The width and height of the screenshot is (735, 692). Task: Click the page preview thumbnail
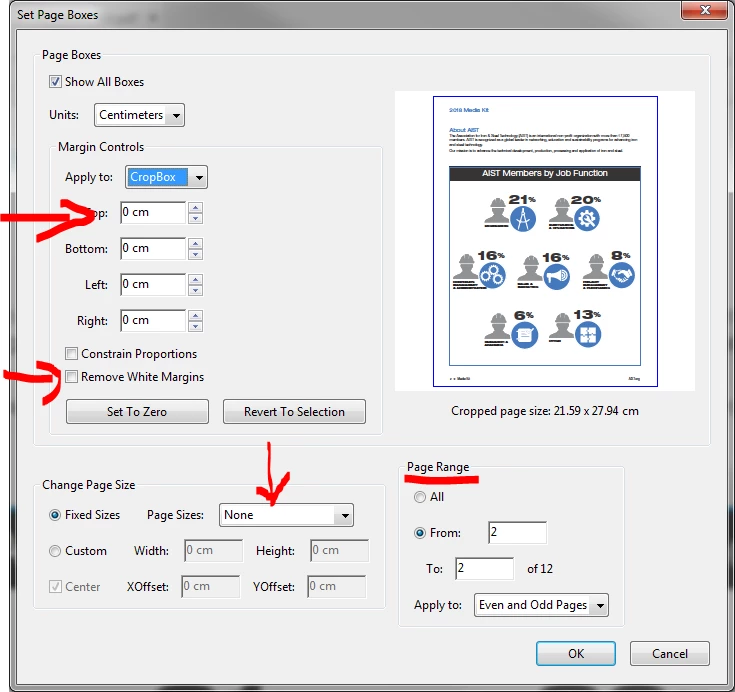545,241
